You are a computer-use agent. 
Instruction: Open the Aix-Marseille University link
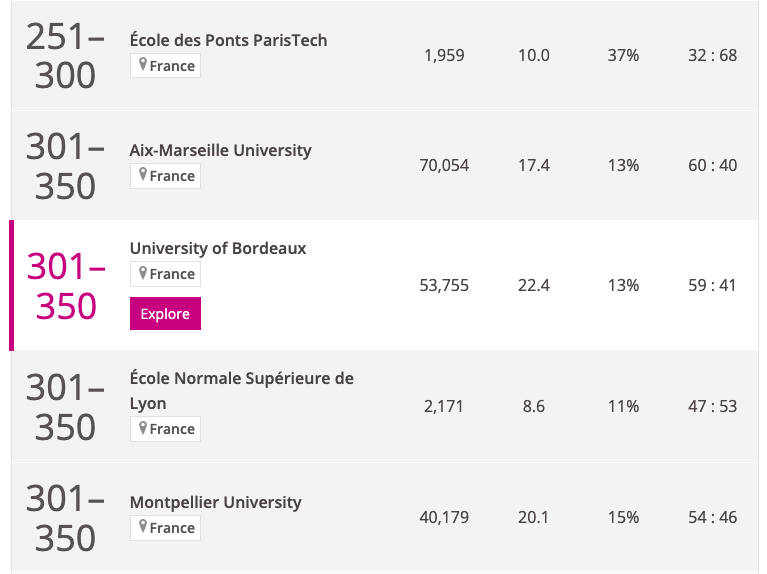(220, 151)
